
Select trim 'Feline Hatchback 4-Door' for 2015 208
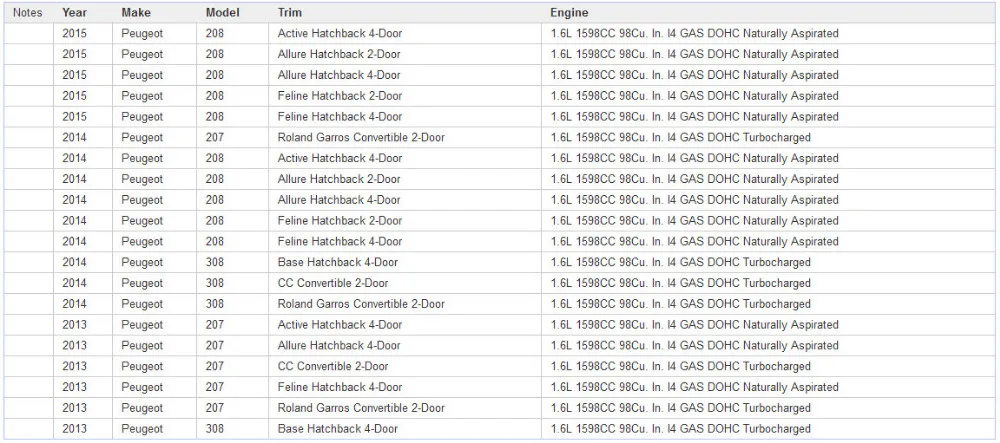click(340, 117)
